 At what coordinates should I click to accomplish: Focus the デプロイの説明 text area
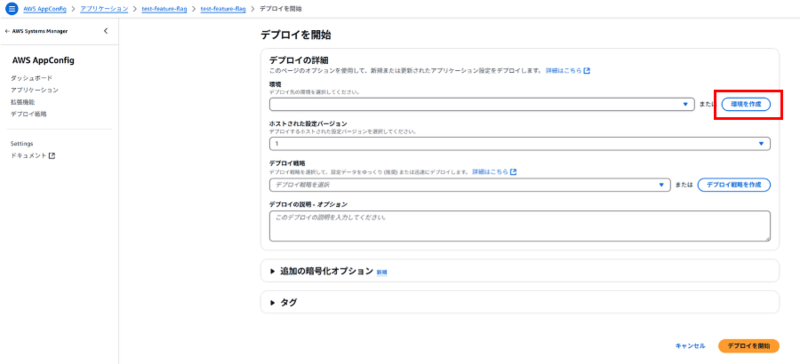click(519, 226)
